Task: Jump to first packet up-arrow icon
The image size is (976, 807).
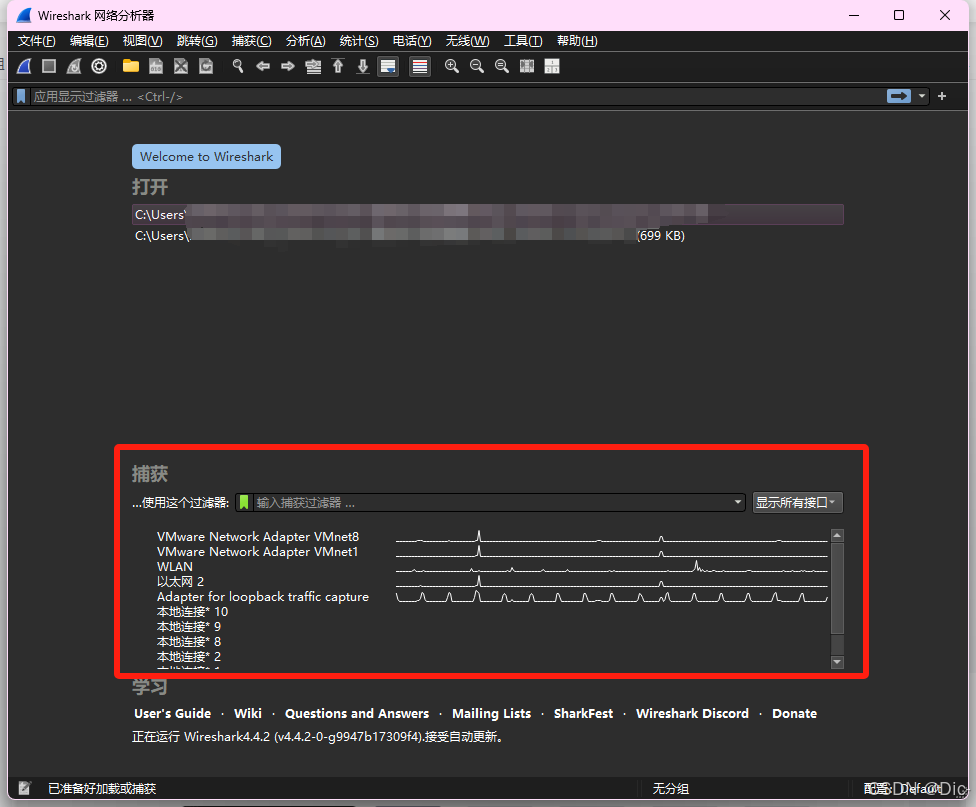Action: [x=338, y=66]
